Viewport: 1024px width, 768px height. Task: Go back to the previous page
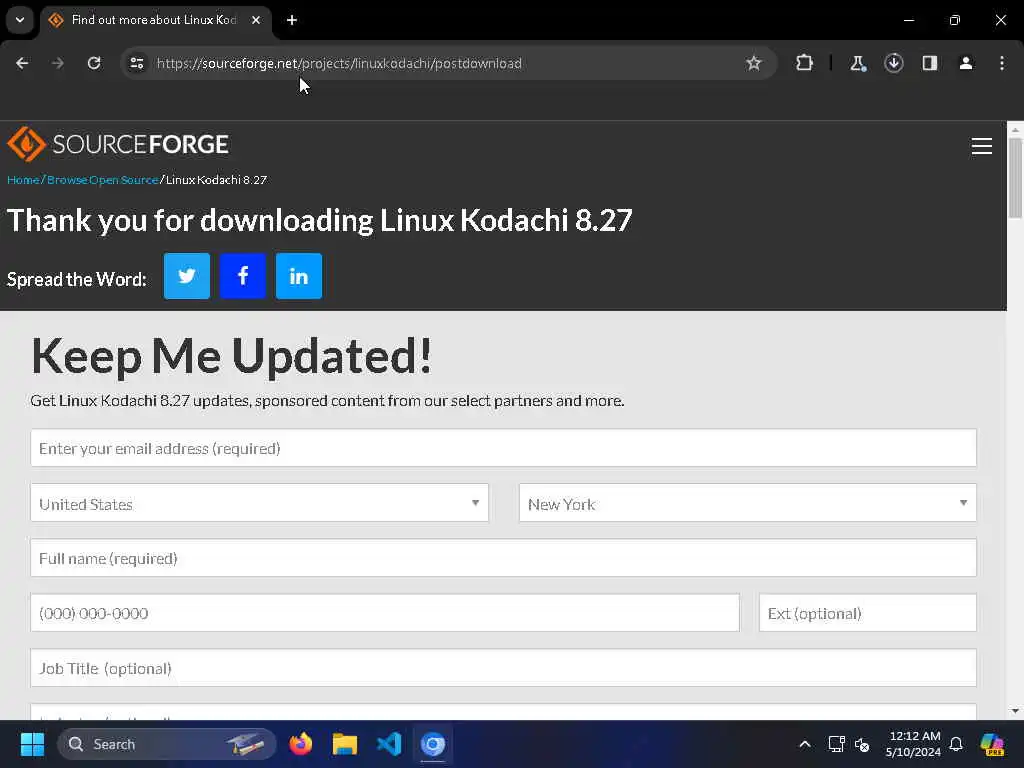pos(22,63)
